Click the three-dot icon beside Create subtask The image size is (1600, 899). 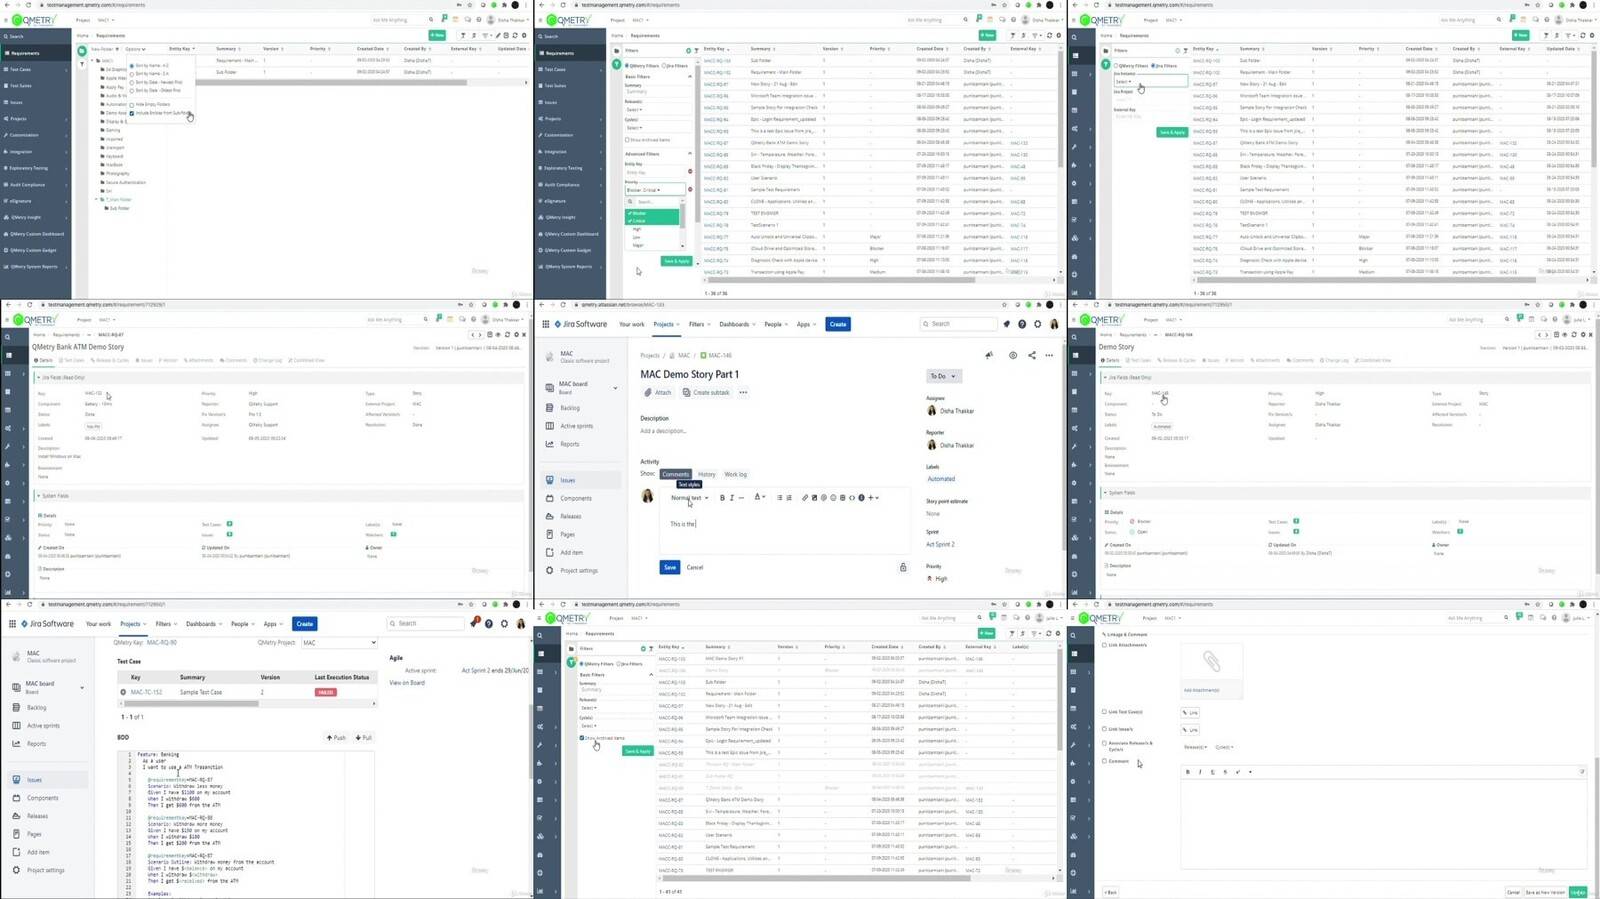point(743,392)
